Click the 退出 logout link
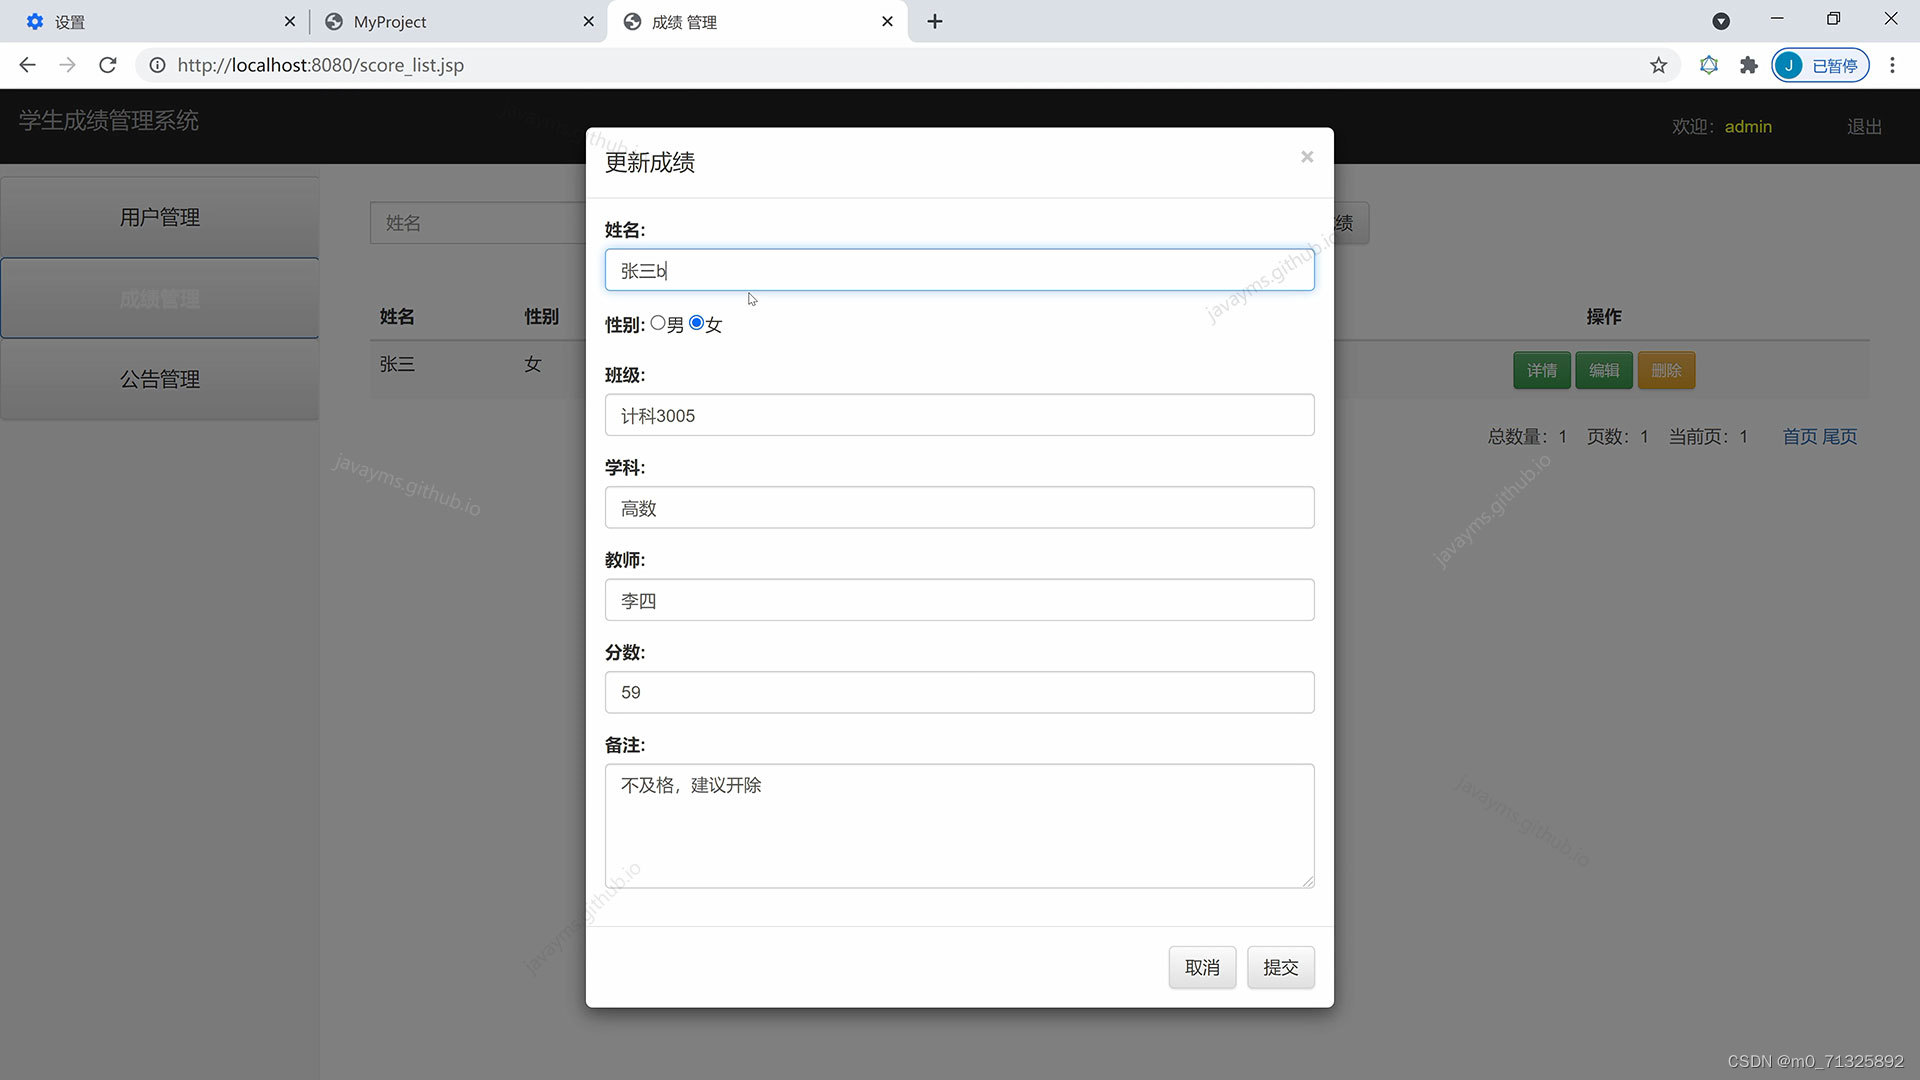Viewport: 1920px width, 1080px height. click(x=1864, y=127)
